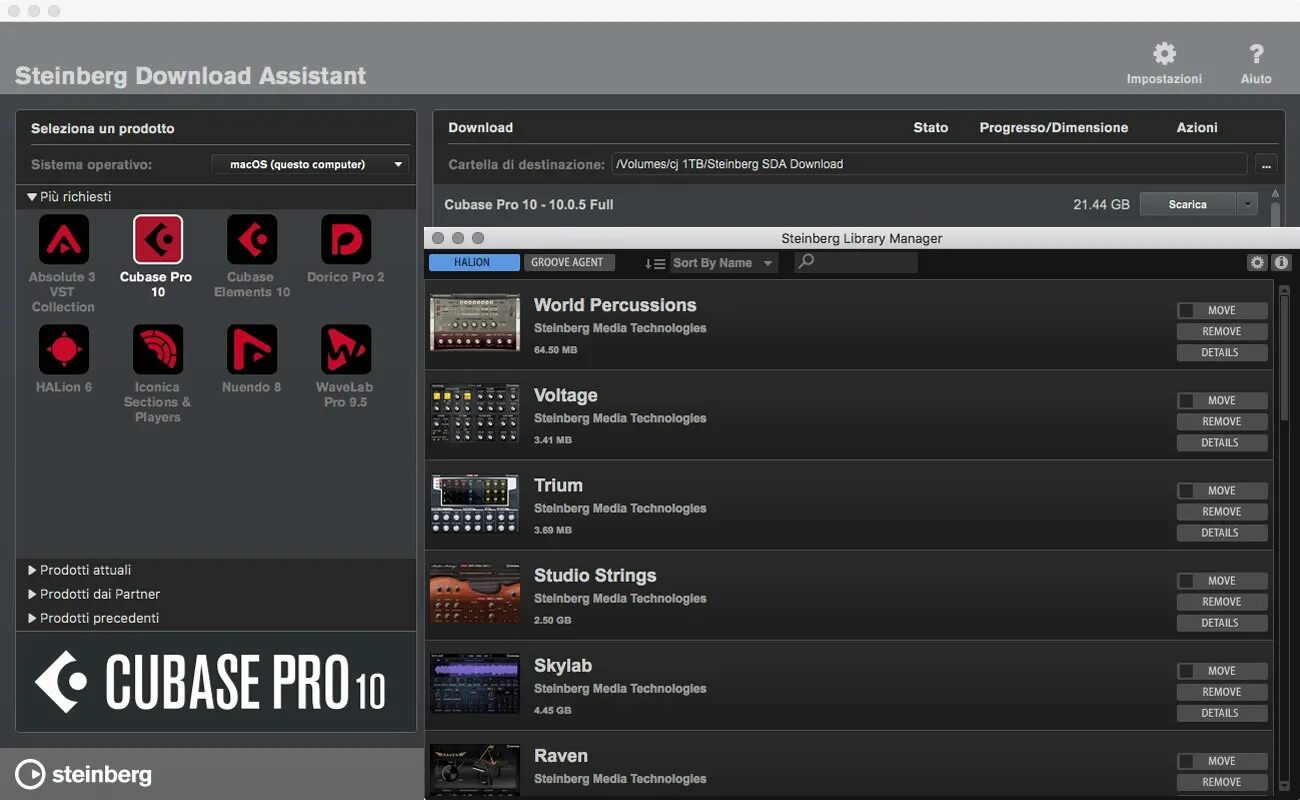Remove the Studio Strings library
The image size is (1300, 800).
(x=1222, y=601)
